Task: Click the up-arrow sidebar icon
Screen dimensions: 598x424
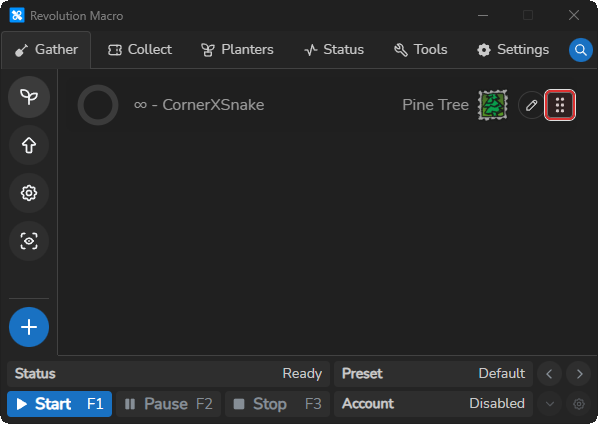Action: click(29, 145)
